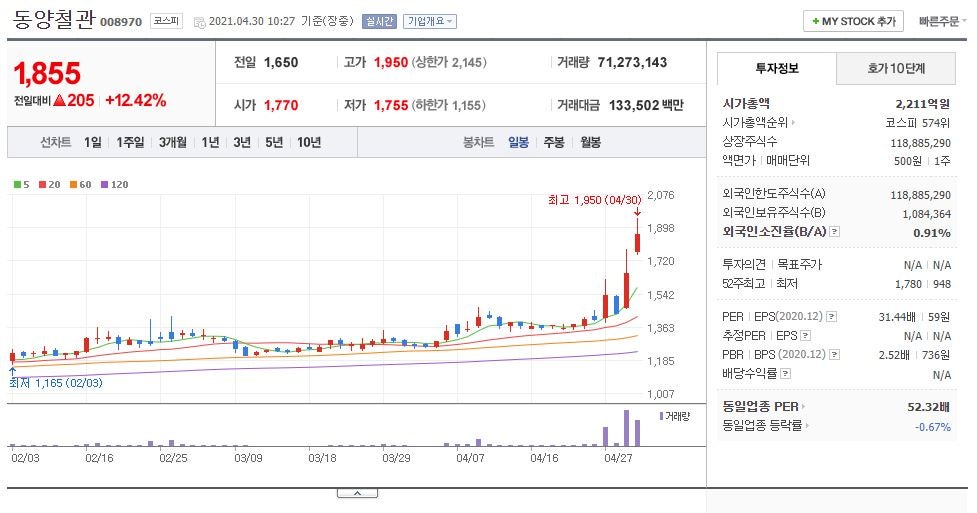Click the current price 1,855

[x=47, y=74]
